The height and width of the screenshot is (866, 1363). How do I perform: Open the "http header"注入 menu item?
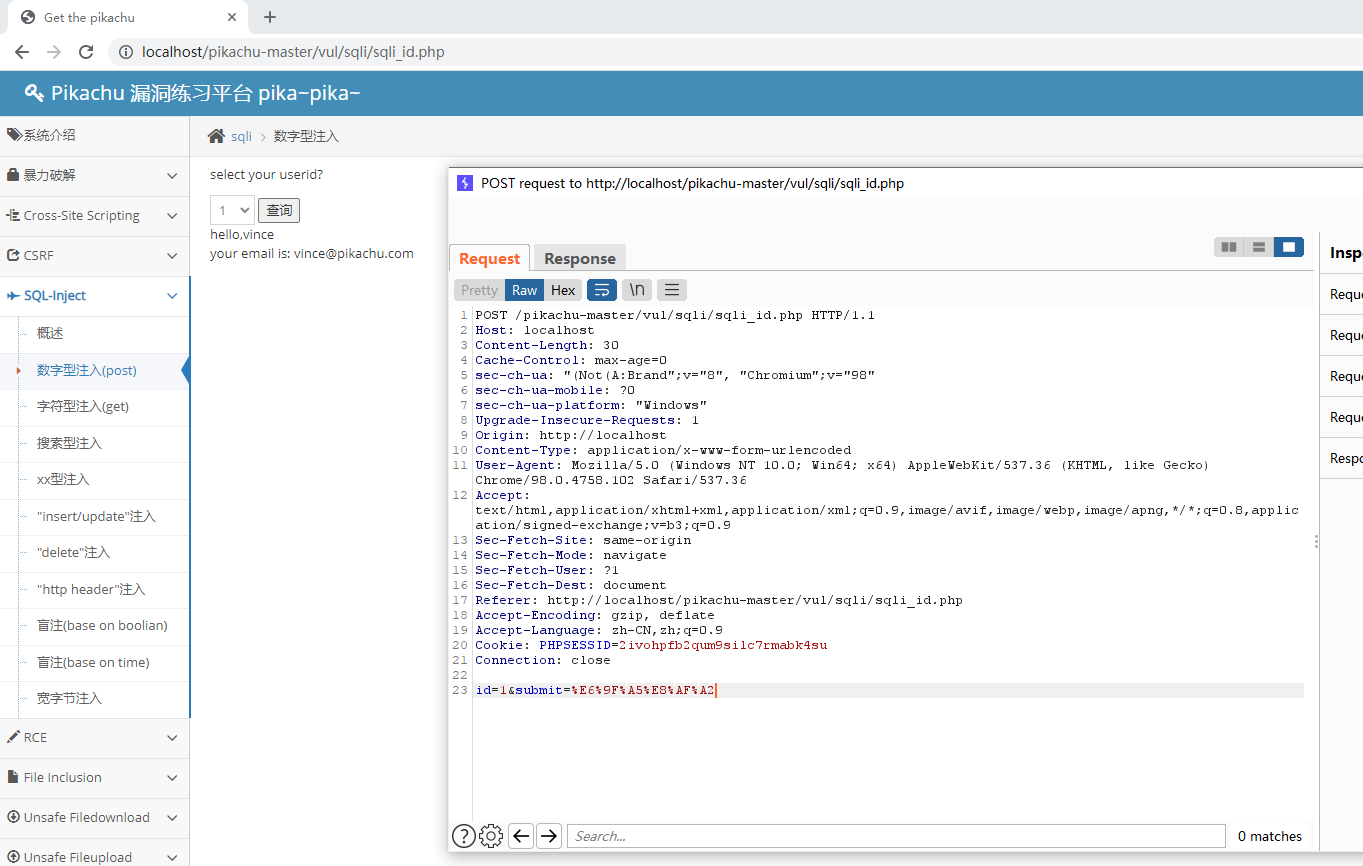click(x=91, y=589)
